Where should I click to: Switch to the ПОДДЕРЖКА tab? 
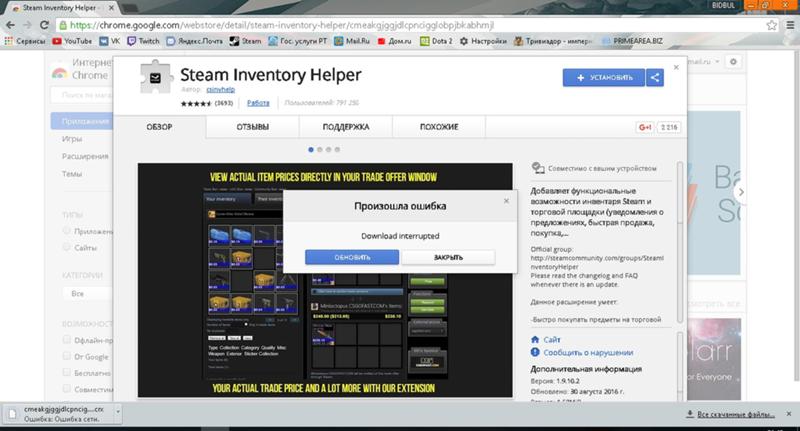346,127
